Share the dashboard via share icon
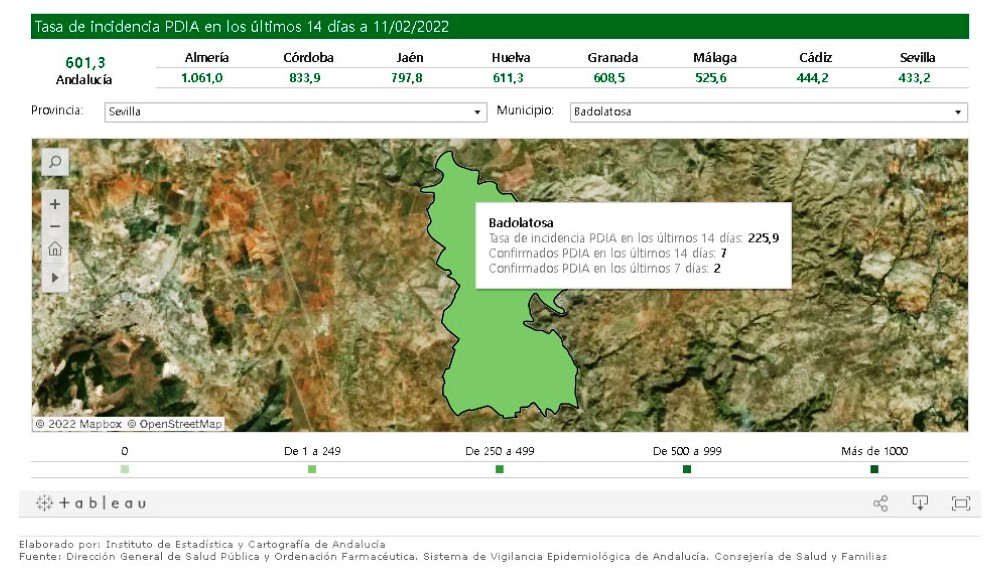 point(880,503)
